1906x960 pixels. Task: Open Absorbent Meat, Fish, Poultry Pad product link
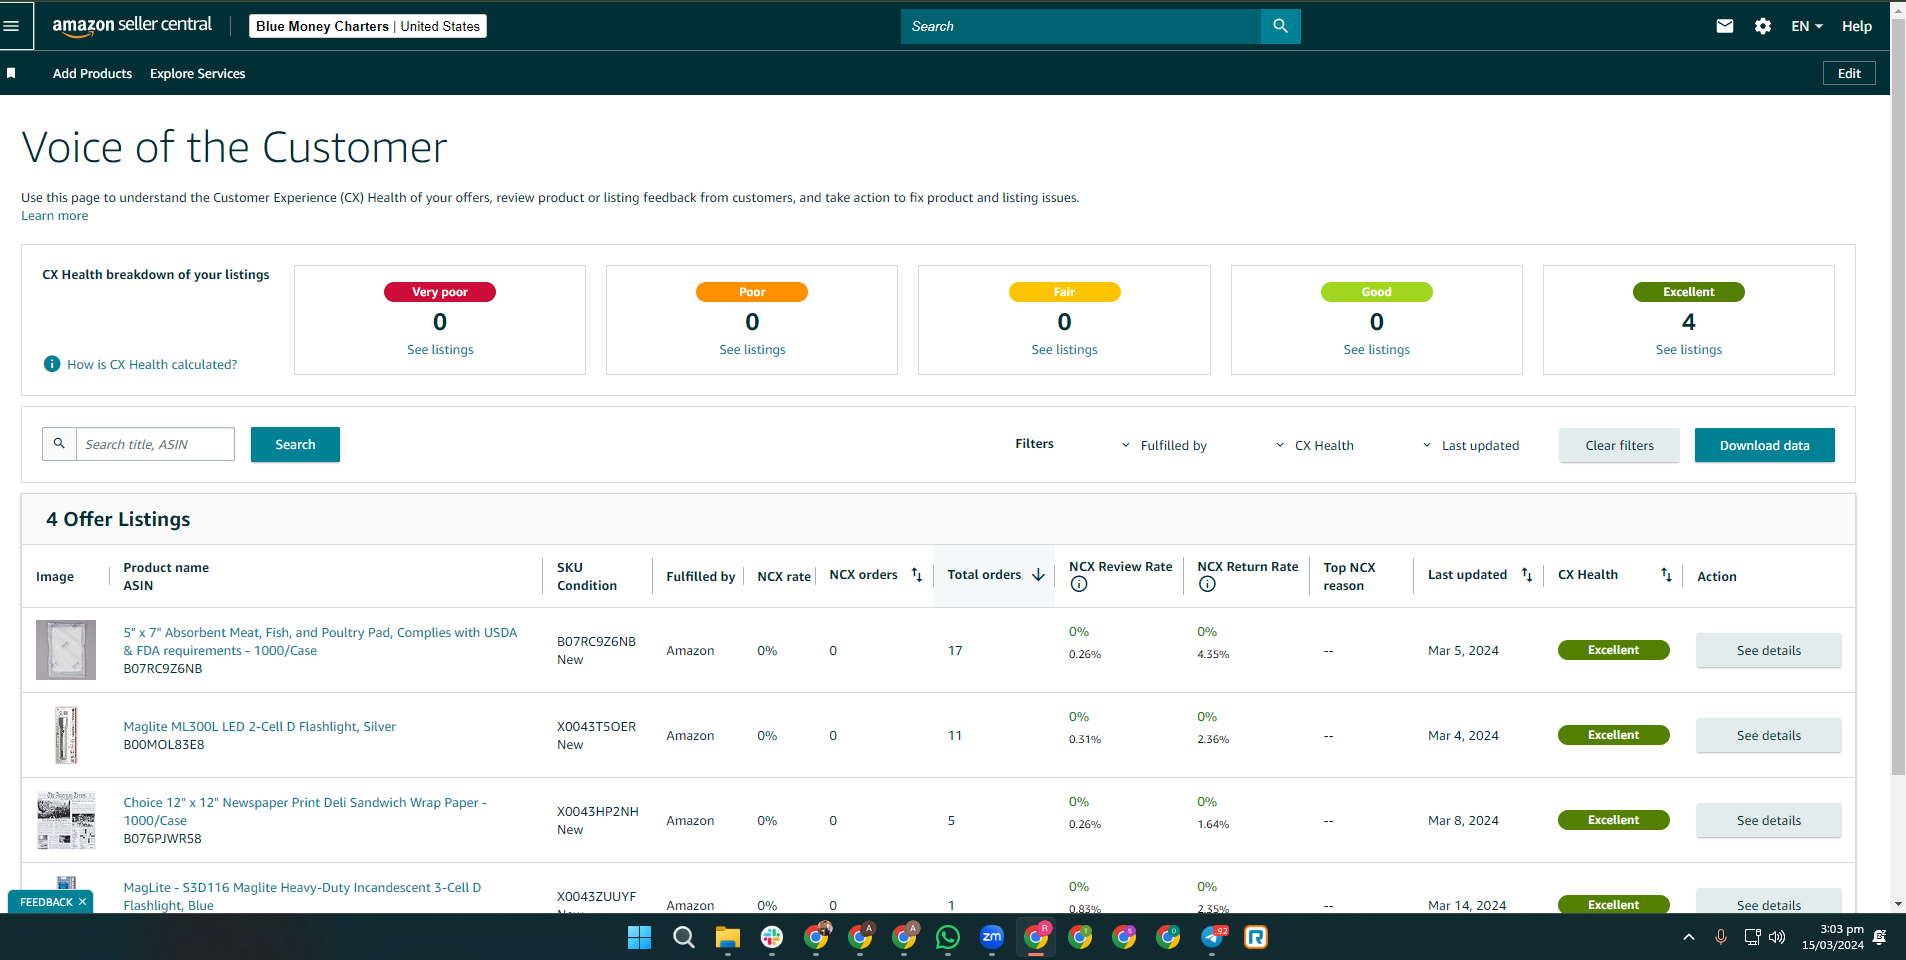tap(320, 641)
